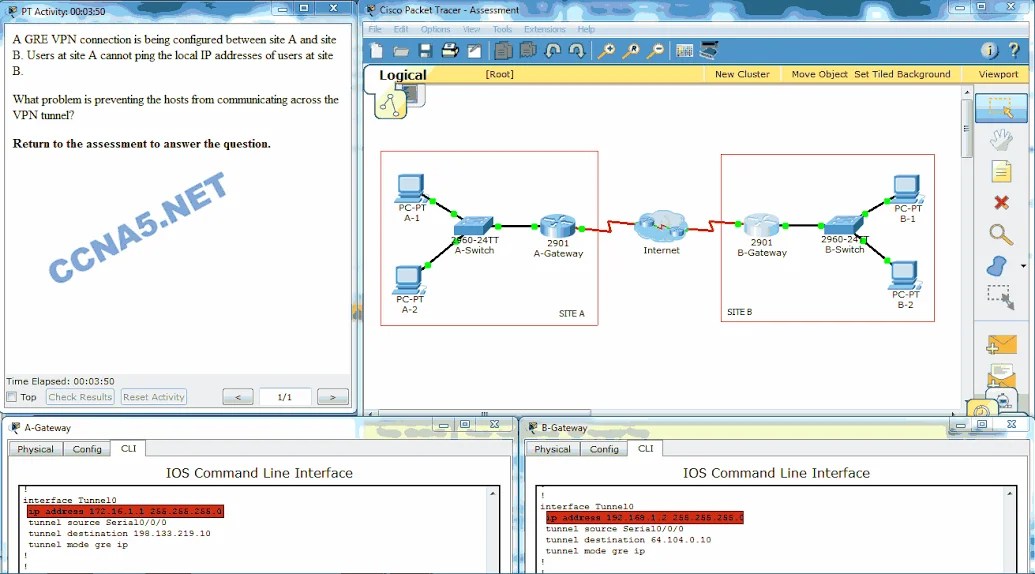The width and height of the screenshot is (1035, 574).
Task: Open the Edit menu
Action: point(401,29)
